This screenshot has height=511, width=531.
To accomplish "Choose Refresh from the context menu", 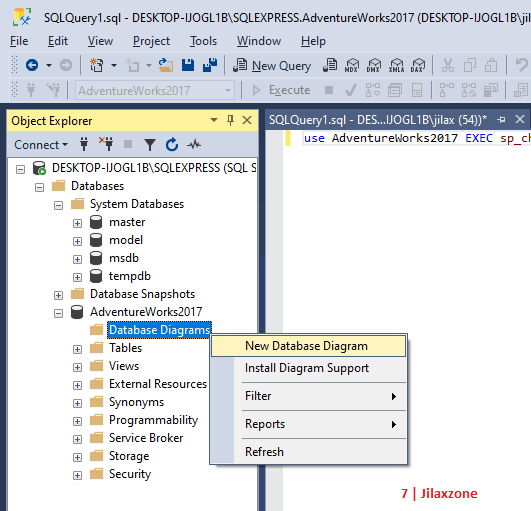I will click(308, 452).
